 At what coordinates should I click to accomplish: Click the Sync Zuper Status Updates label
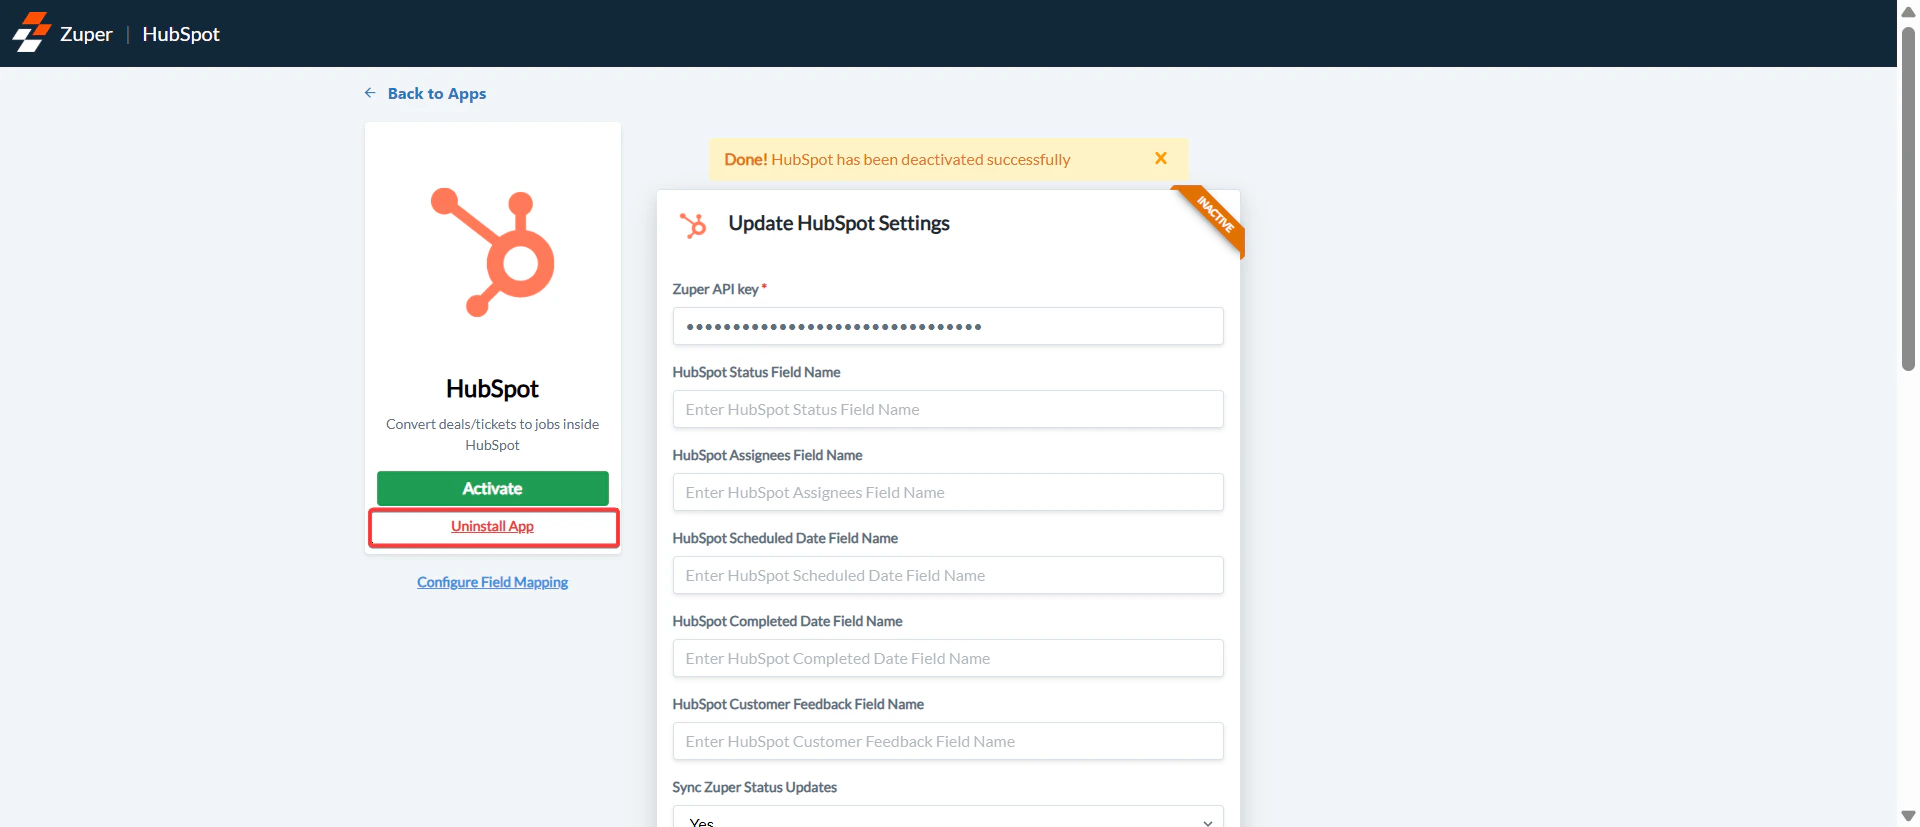coord(755,787)
